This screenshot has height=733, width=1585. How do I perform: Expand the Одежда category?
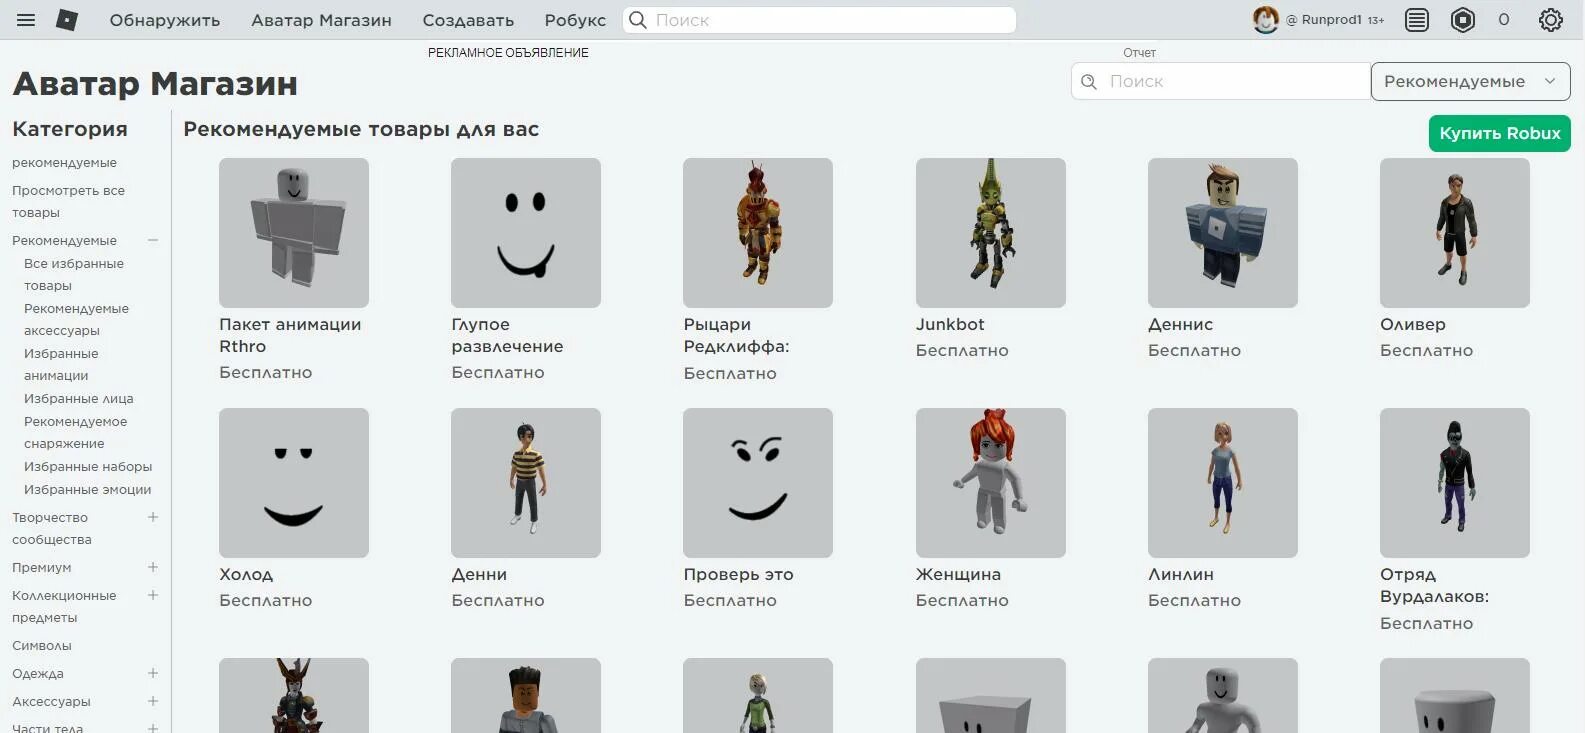tap(153, 673)
